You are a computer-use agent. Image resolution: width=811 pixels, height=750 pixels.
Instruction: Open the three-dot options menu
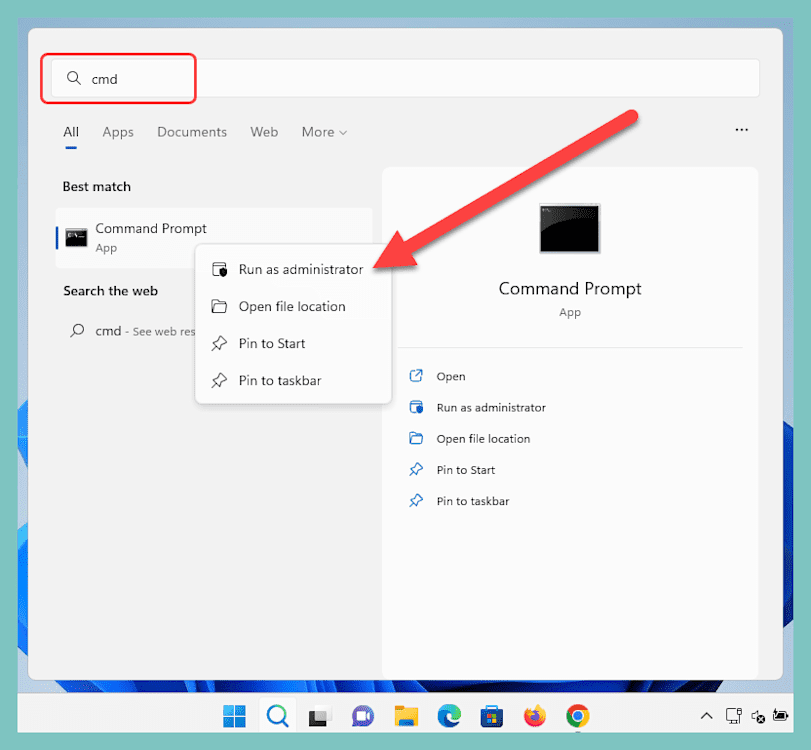click(741, 130)
